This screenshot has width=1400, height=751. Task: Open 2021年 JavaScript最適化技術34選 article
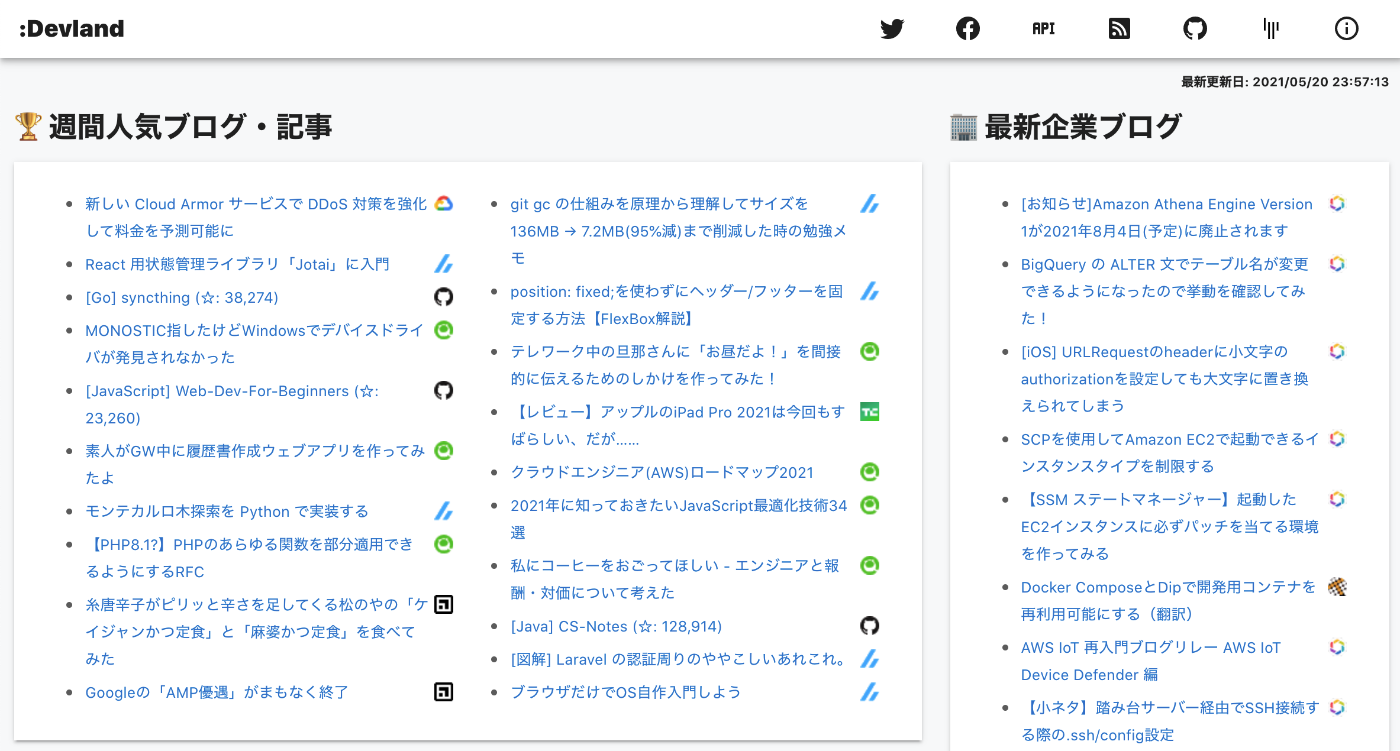click(679, 519)
